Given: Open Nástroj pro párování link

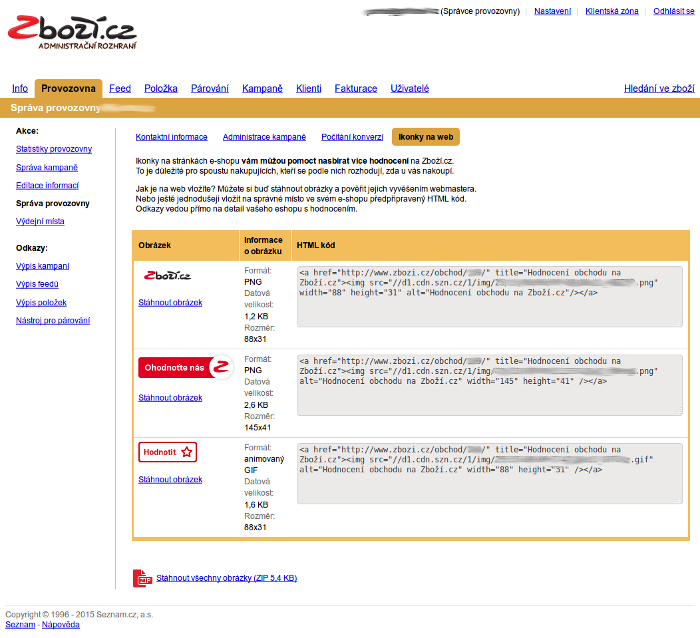Looking at the screenshot, I should 53,321.
